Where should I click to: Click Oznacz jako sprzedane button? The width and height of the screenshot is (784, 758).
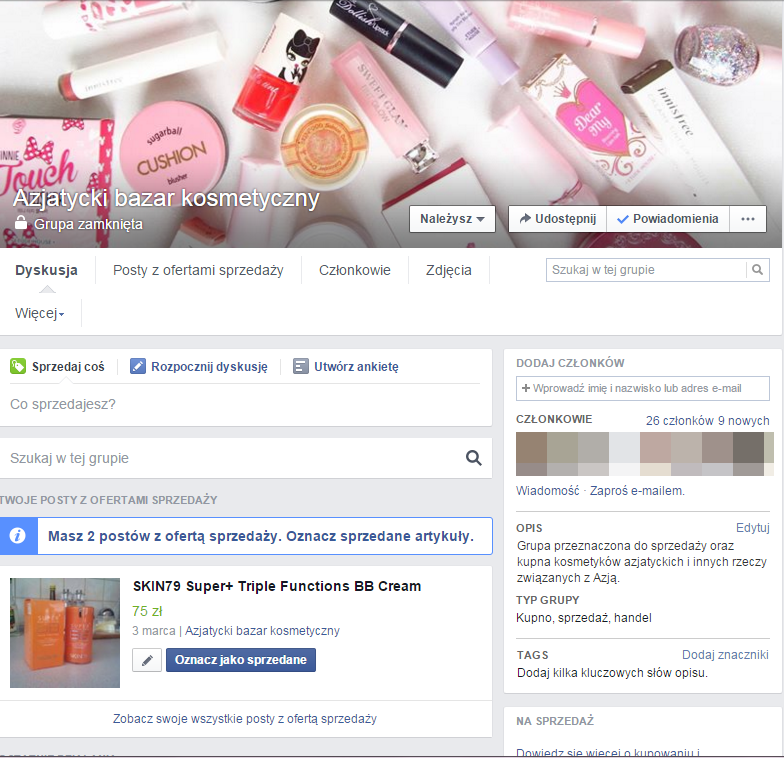[240, 660]
